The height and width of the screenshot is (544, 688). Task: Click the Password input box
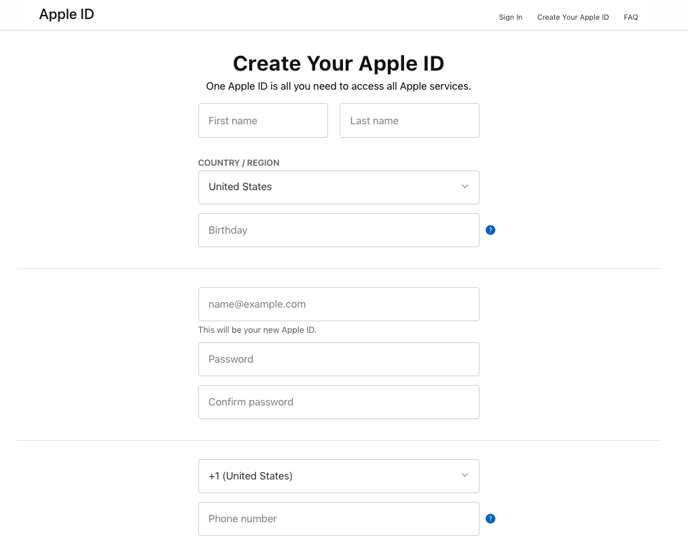(338, 359)
